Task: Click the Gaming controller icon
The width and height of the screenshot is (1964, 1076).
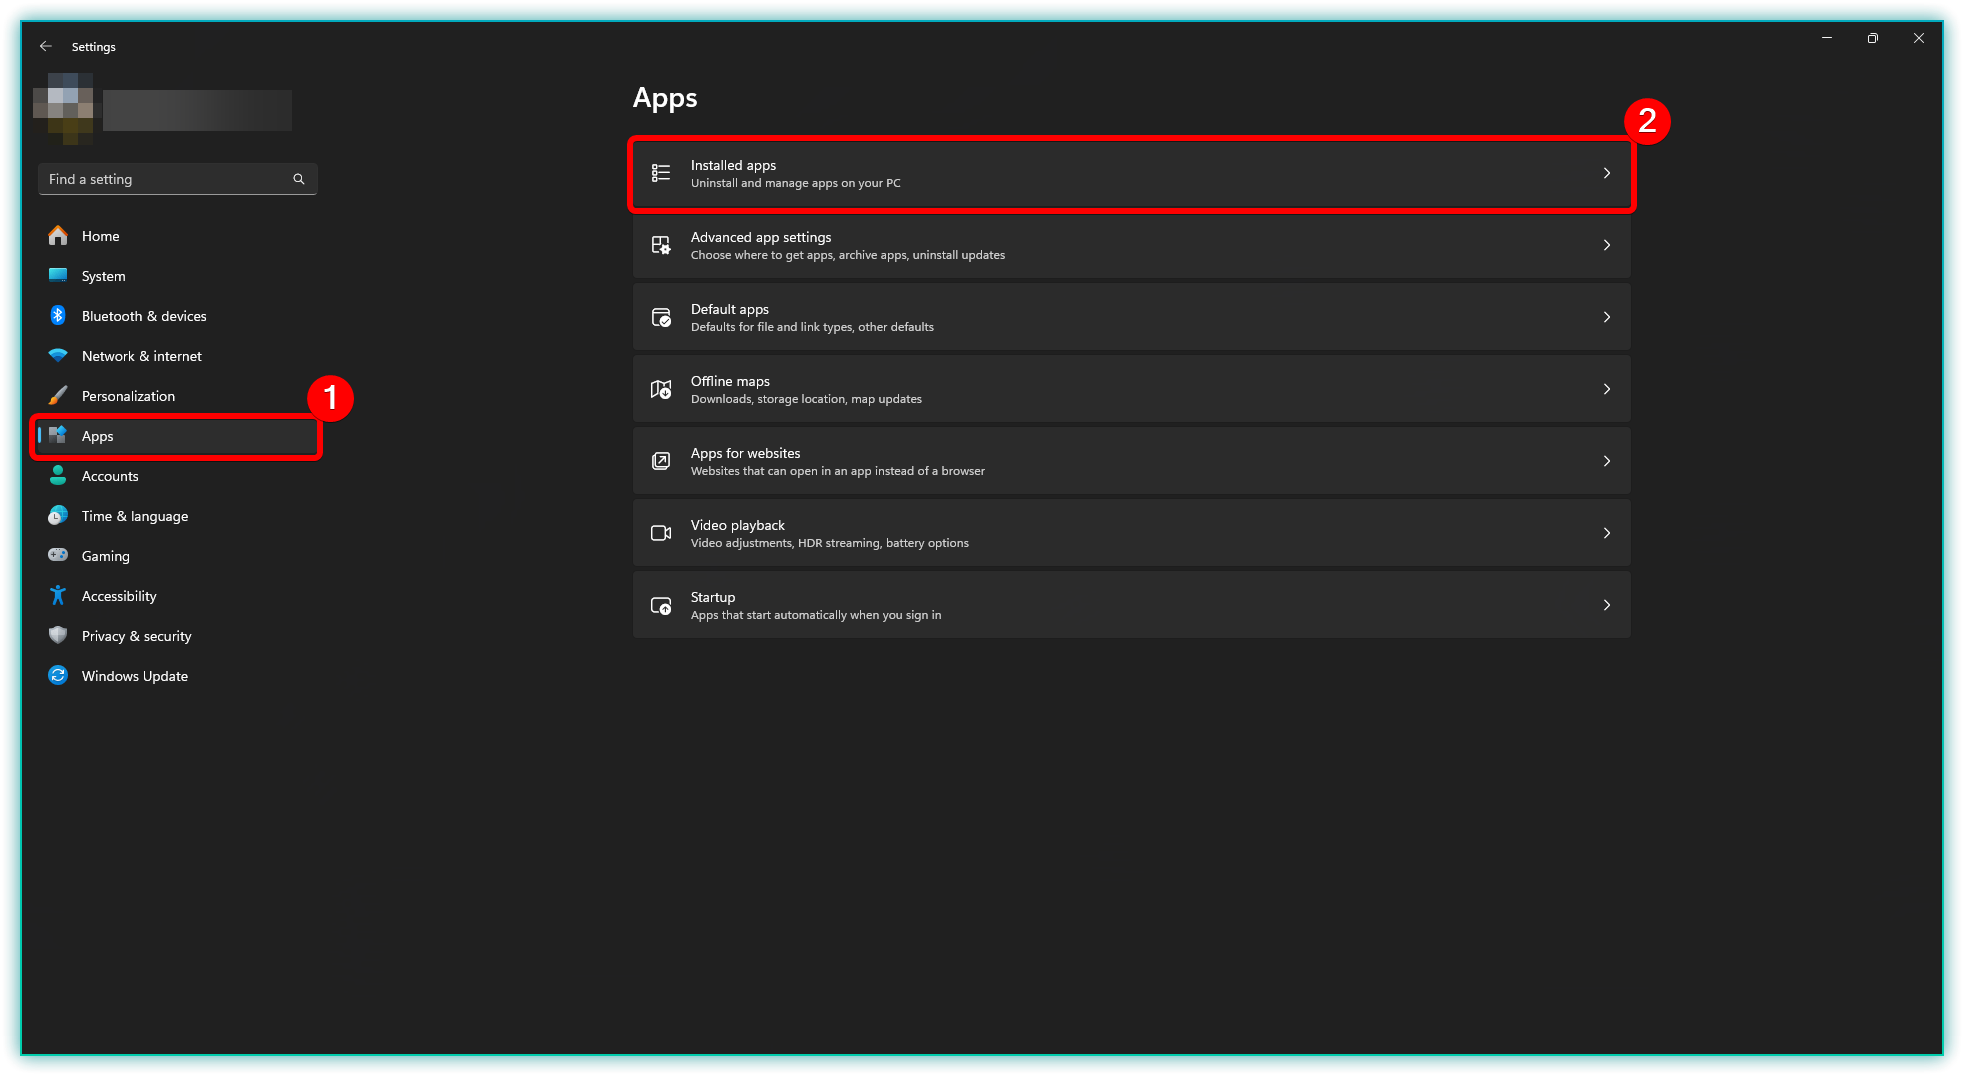Action: pos(58,556)
